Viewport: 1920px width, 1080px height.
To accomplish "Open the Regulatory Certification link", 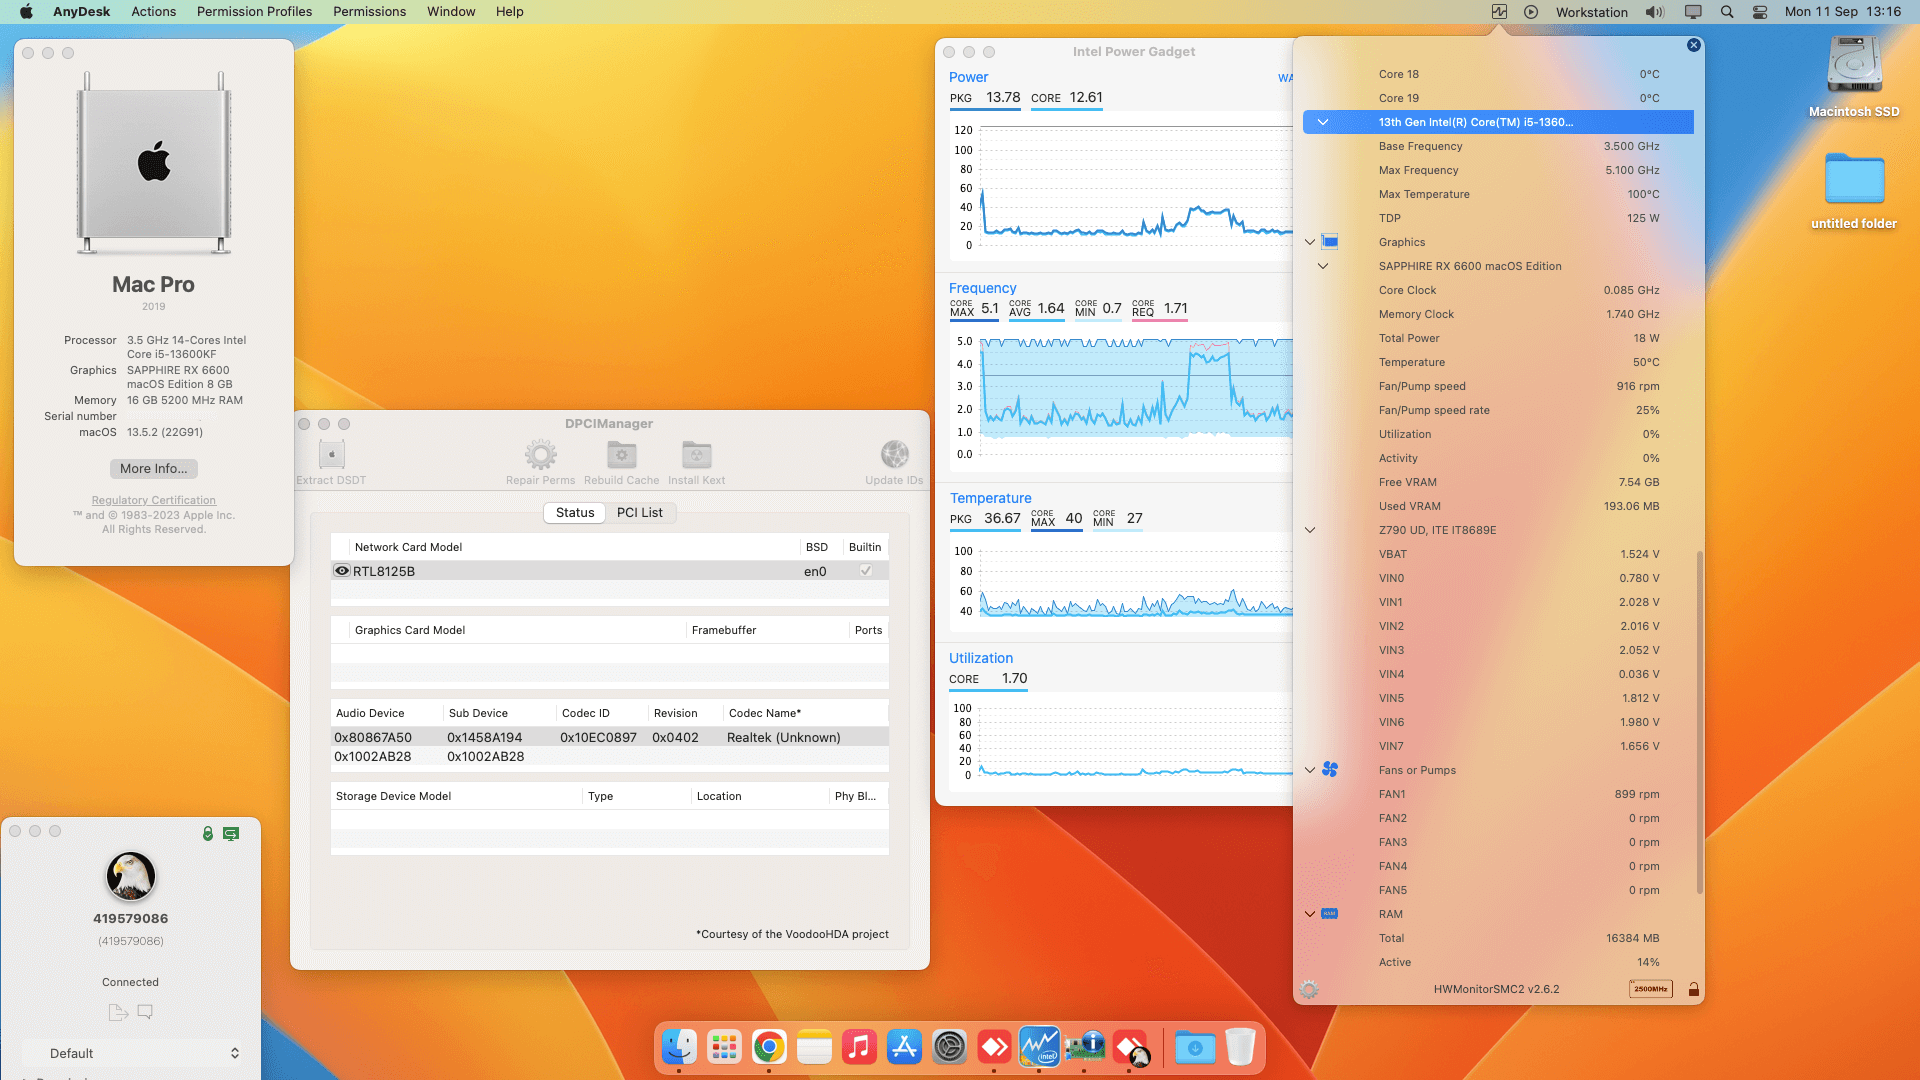I will pyautogui.click(x=153, y=500).
